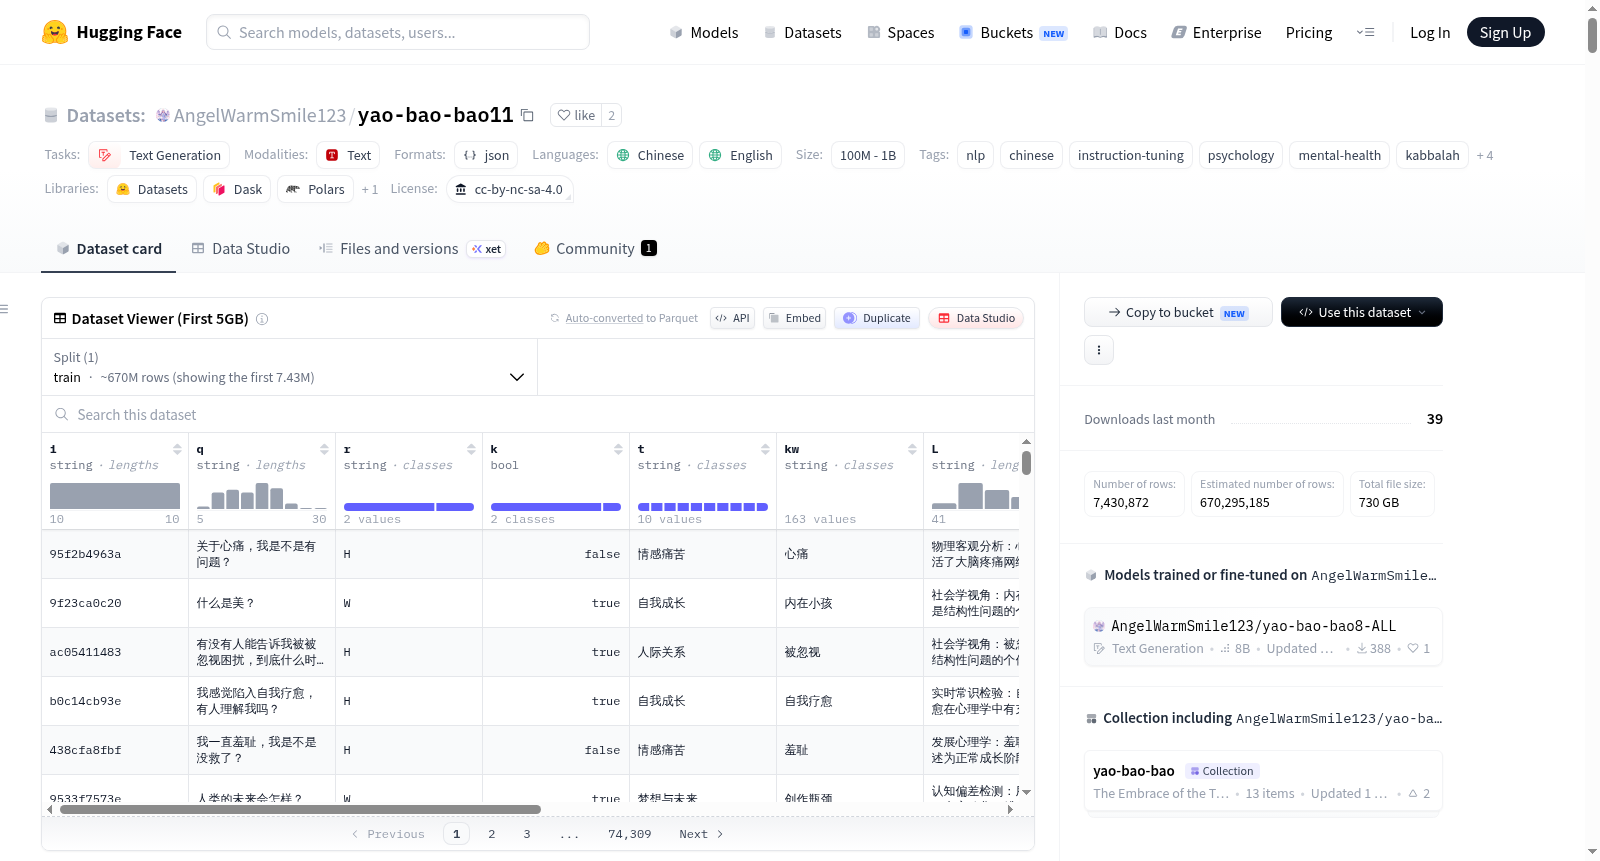The height and width of the screenshot is (861, 1600).
Task: Click the mental-health tag
Action: 1339,155
